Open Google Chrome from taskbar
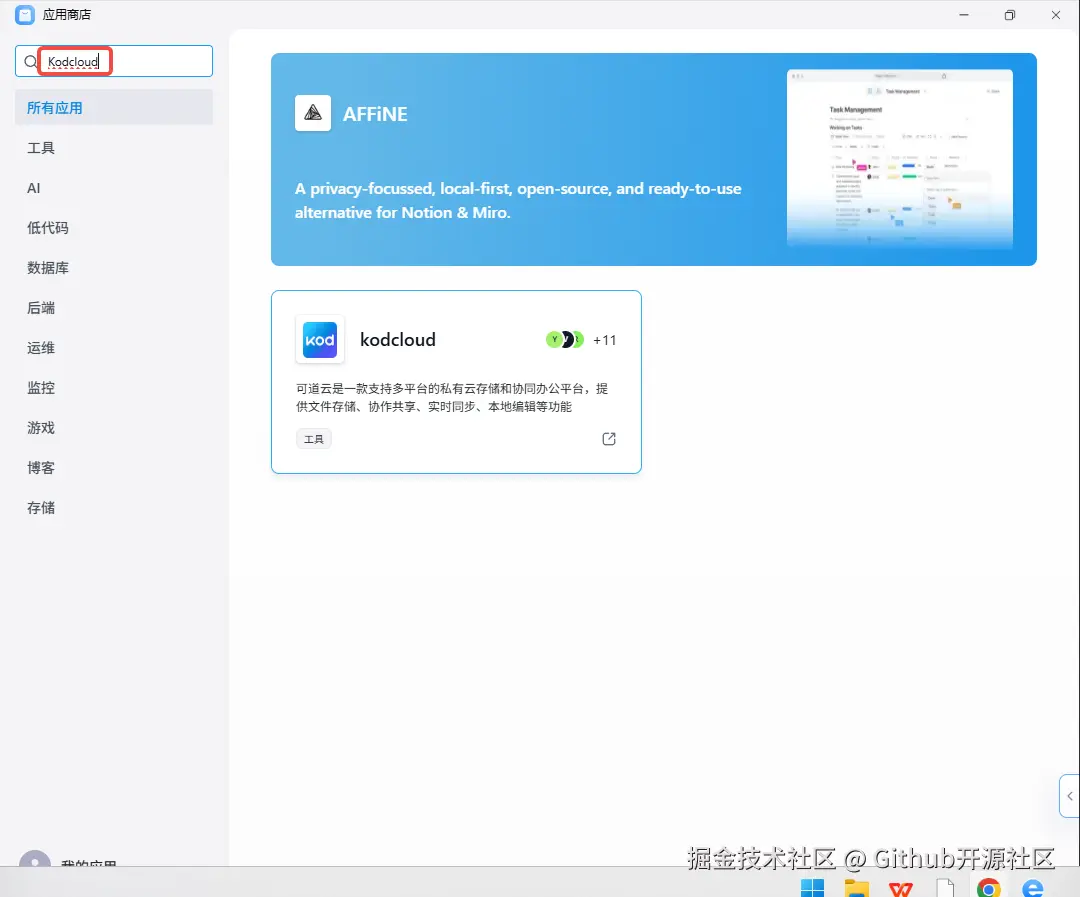The height and width of the screenshot is (897, 1080). [989, 887]
